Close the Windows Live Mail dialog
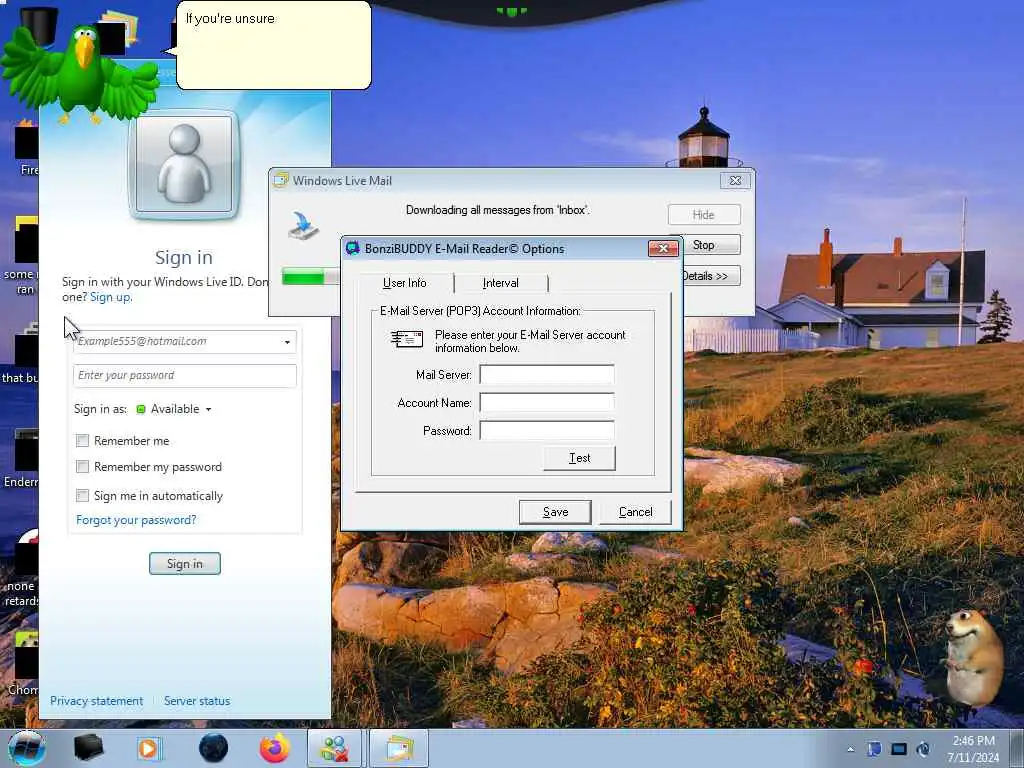Screen dimensions: 1024x768 [735, 180]
